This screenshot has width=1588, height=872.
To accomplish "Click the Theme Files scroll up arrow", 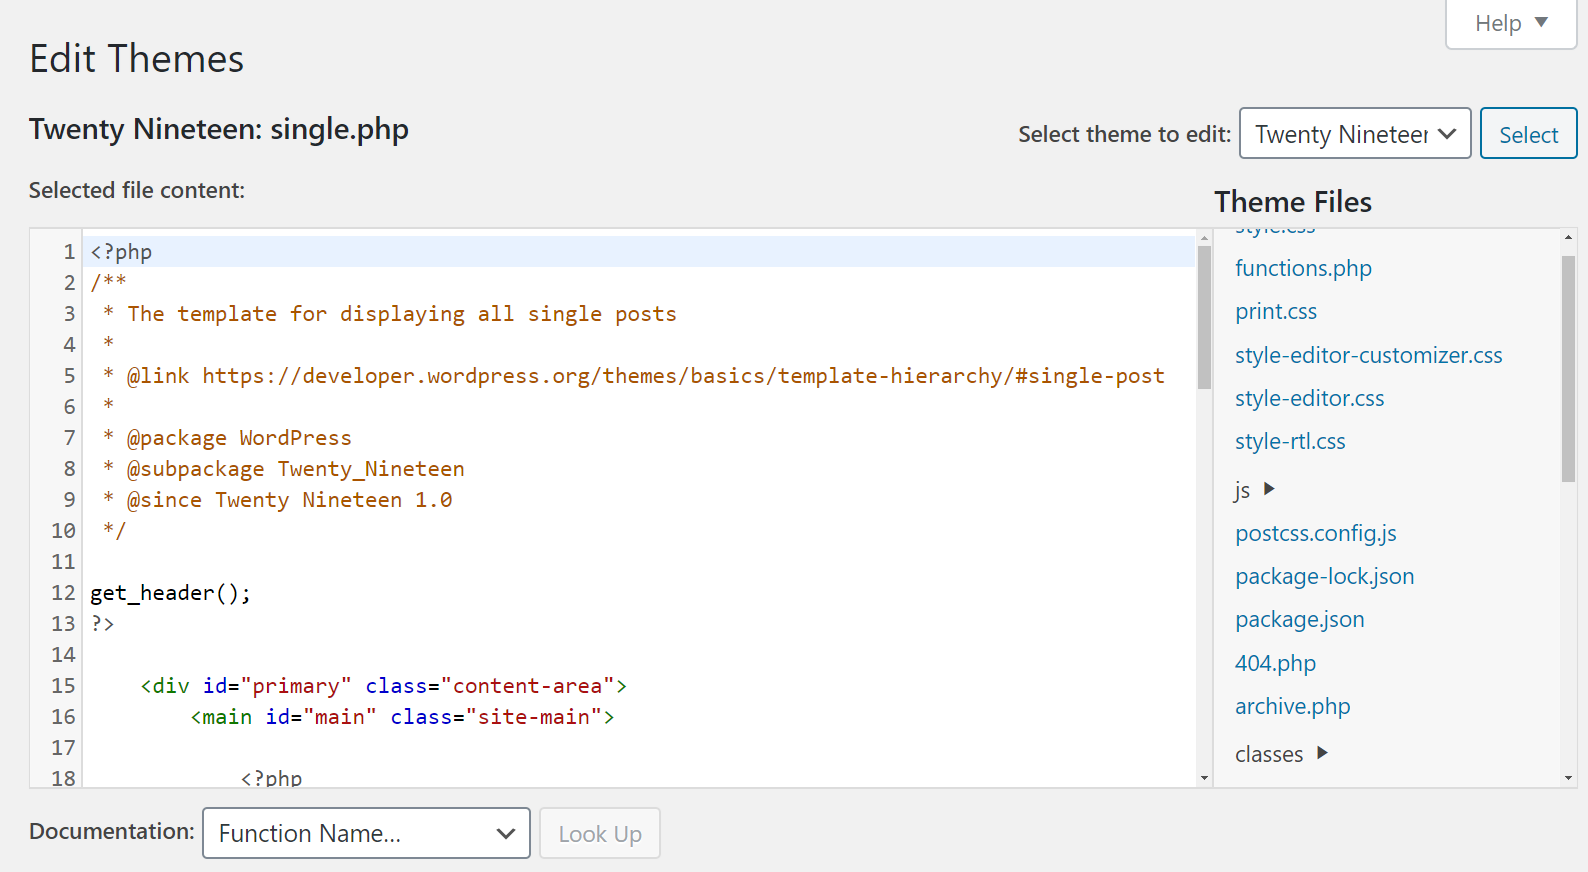I will click(x=1568, y=237).
